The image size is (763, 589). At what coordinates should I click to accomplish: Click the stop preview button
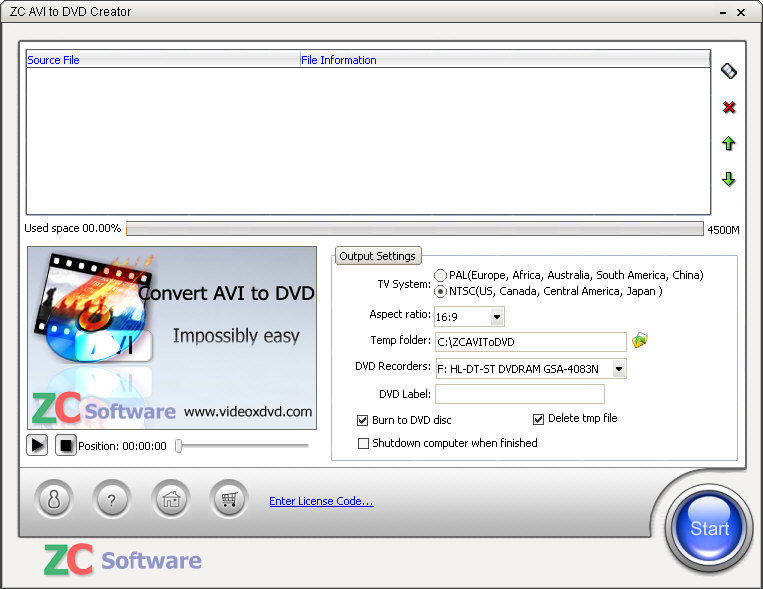click(x=66, y=445)
